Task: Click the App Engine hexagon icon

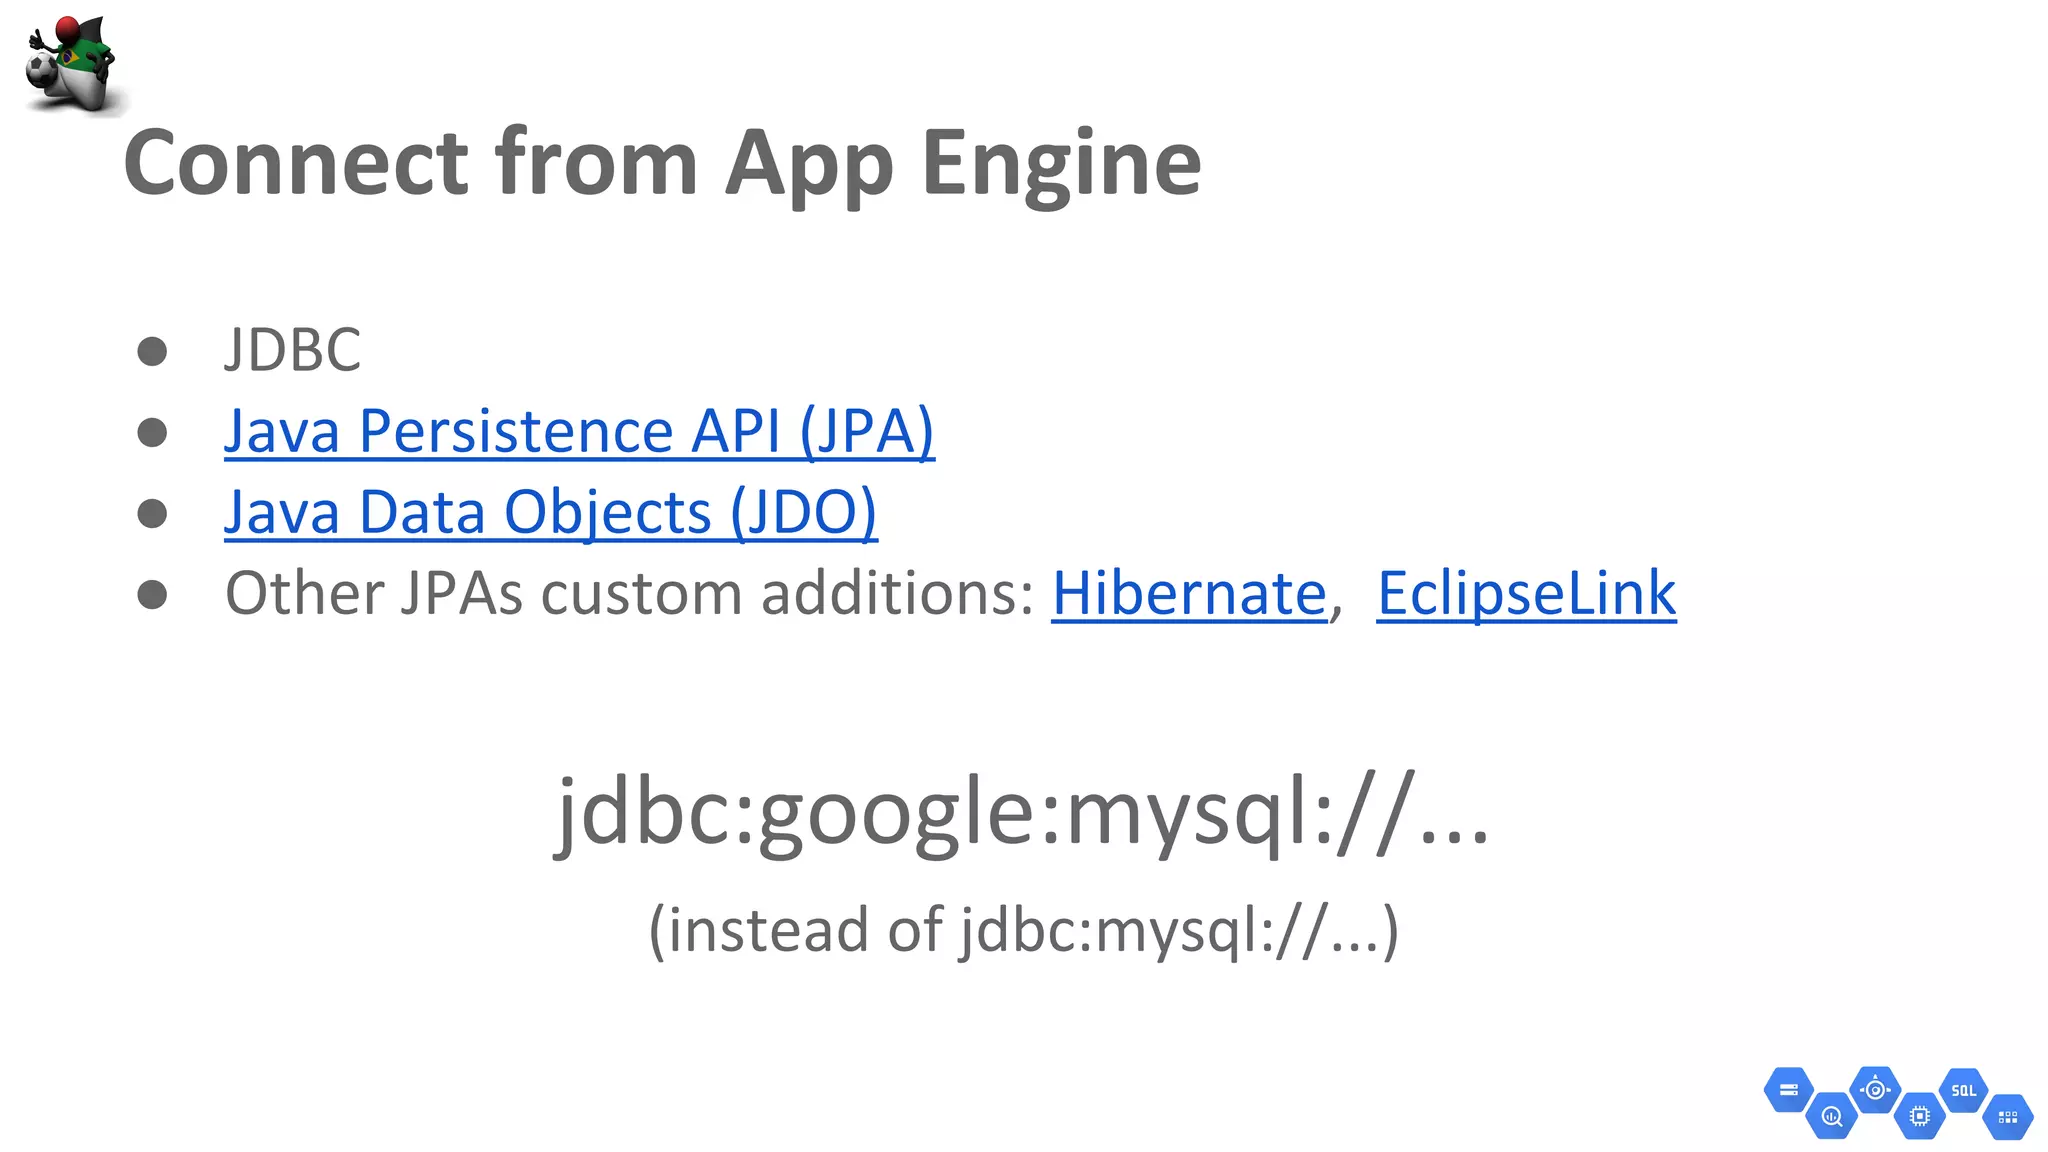Action: (1875, 1090)
